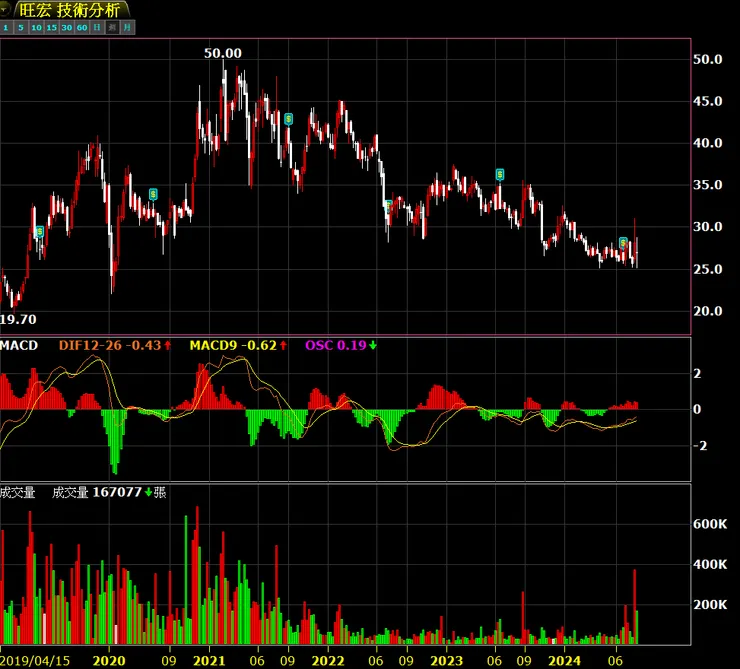Click the 50.00 high price label
This screenshot has width=740, height=669.
click(x=223, y=53)
